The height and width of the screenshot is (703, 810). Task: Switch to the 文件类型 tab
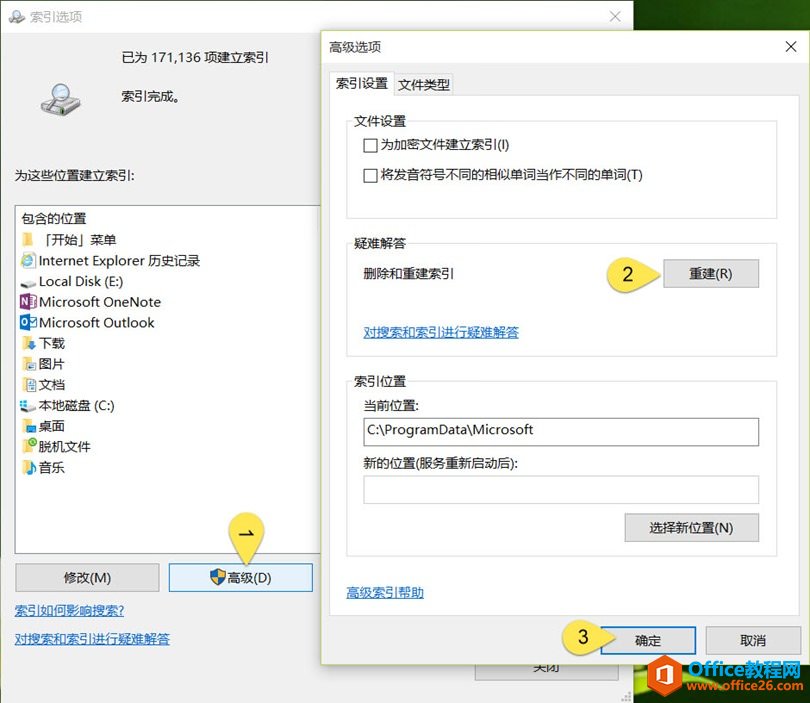point(424,85)
